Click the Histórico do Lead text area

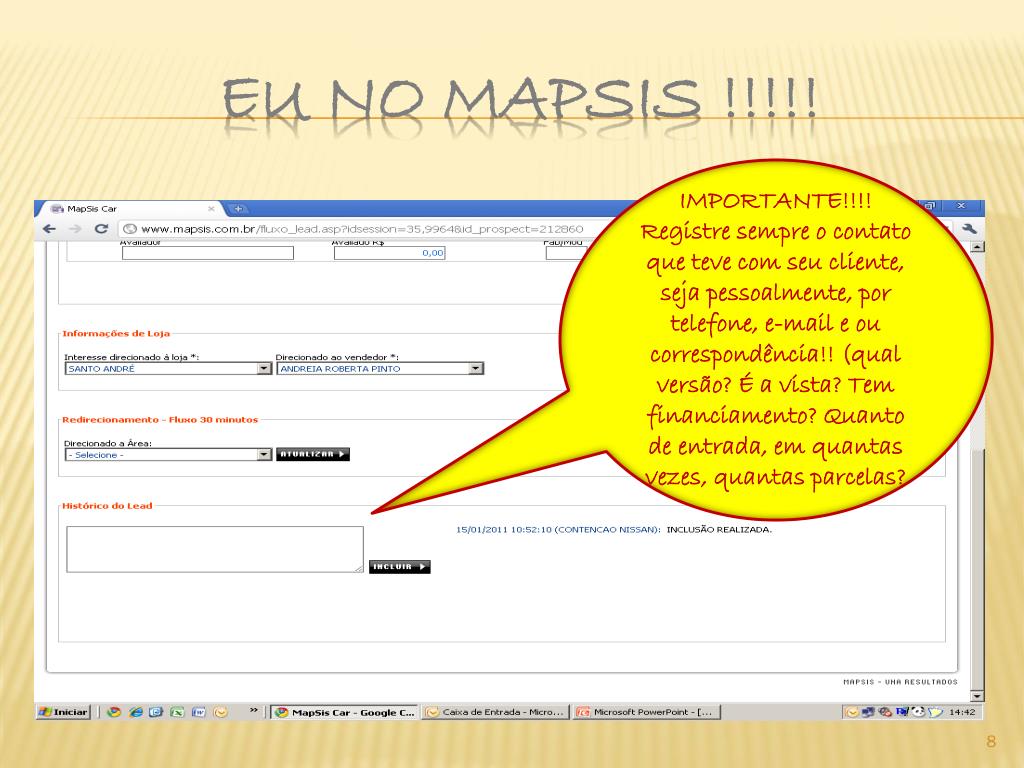pyautogui.click(x=215, y=549)
